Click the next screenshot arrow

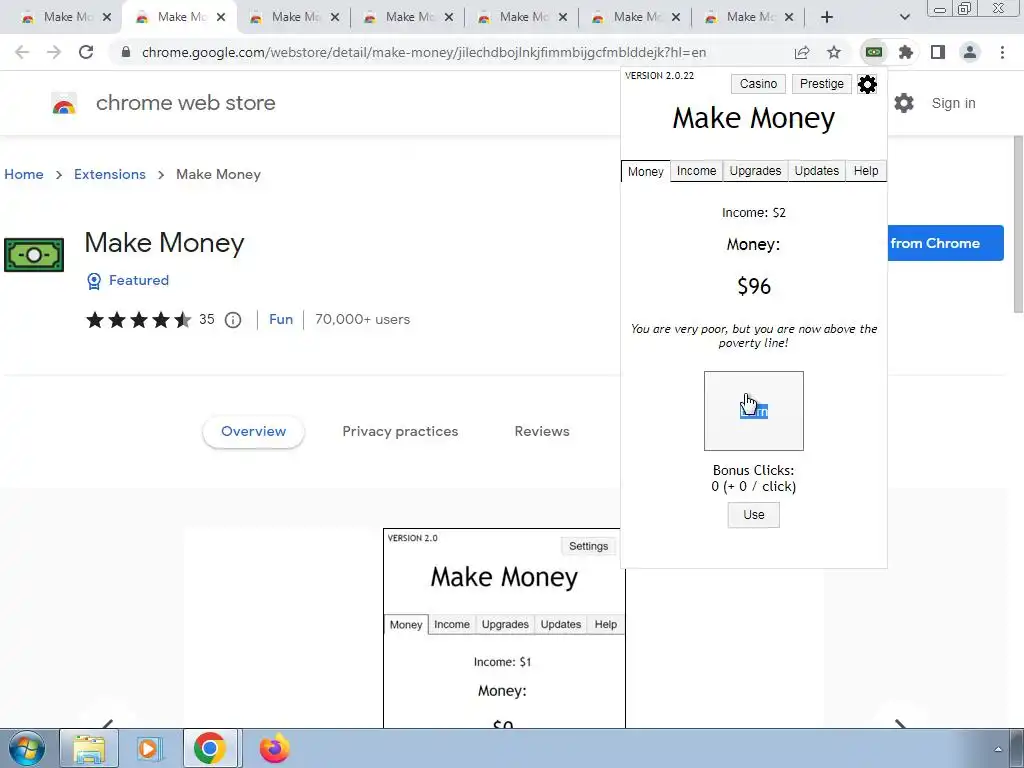tap(900, 724)
